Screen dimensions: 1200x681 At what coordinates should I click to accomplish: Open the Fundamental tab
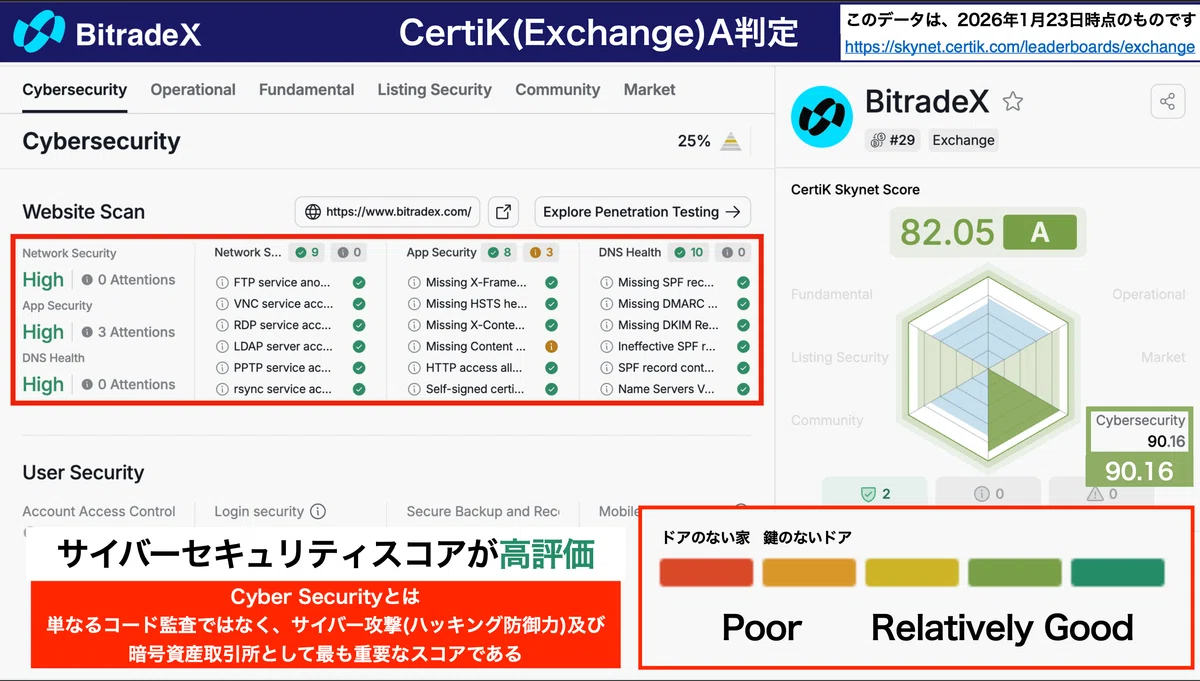(x=306, y=89)
